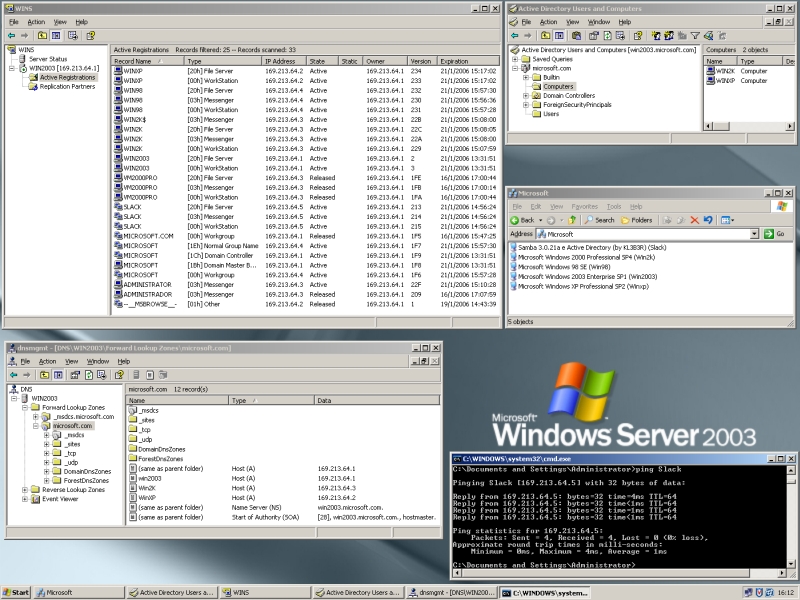This screenshot has width=800, height=600.
Task: Open the Help icon in WINS toolbar
Action: pos(91,36)
